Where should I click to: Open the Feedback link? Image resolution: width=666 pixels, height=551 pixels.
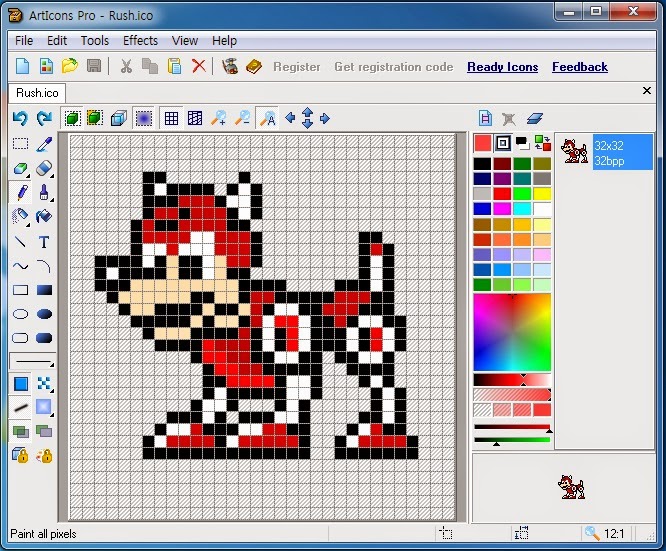coord(580,67)
